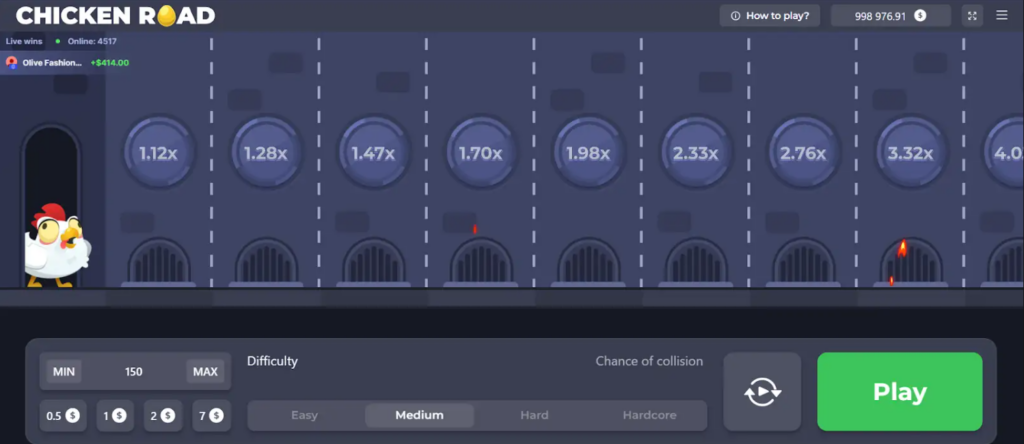Click the flaming grate under 3.32x
Image resolution: width=1024 pixels, height=444 pixels.
(911, 262)
